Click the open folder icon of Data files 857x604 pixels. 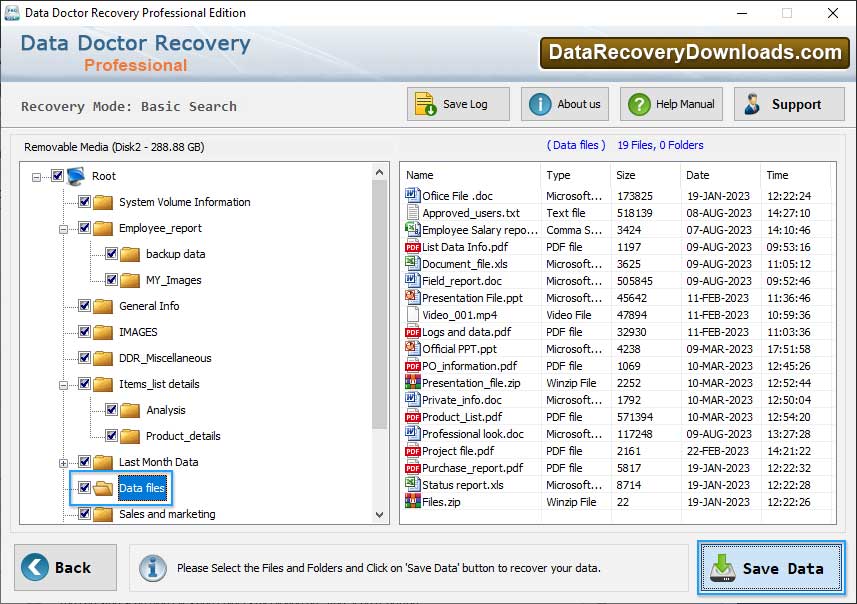(103, 488)
